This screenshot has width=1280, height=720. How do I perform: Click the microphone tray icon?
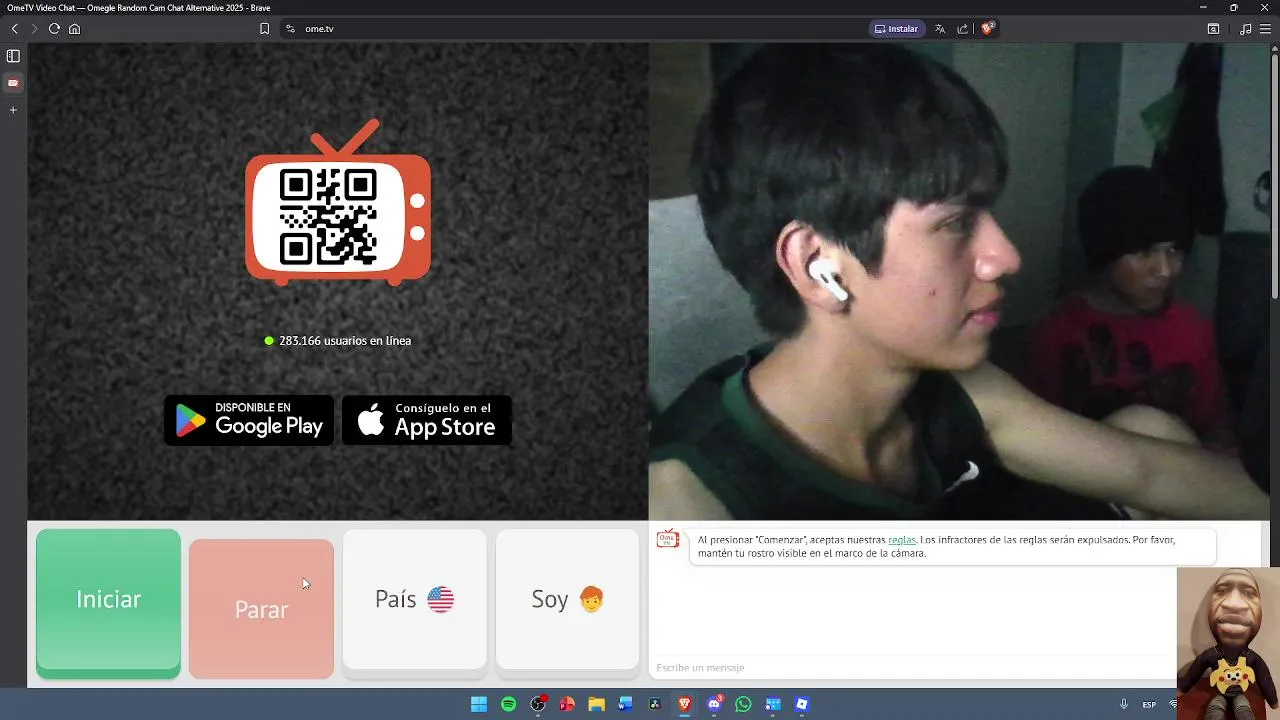(x=1124, y=704)
